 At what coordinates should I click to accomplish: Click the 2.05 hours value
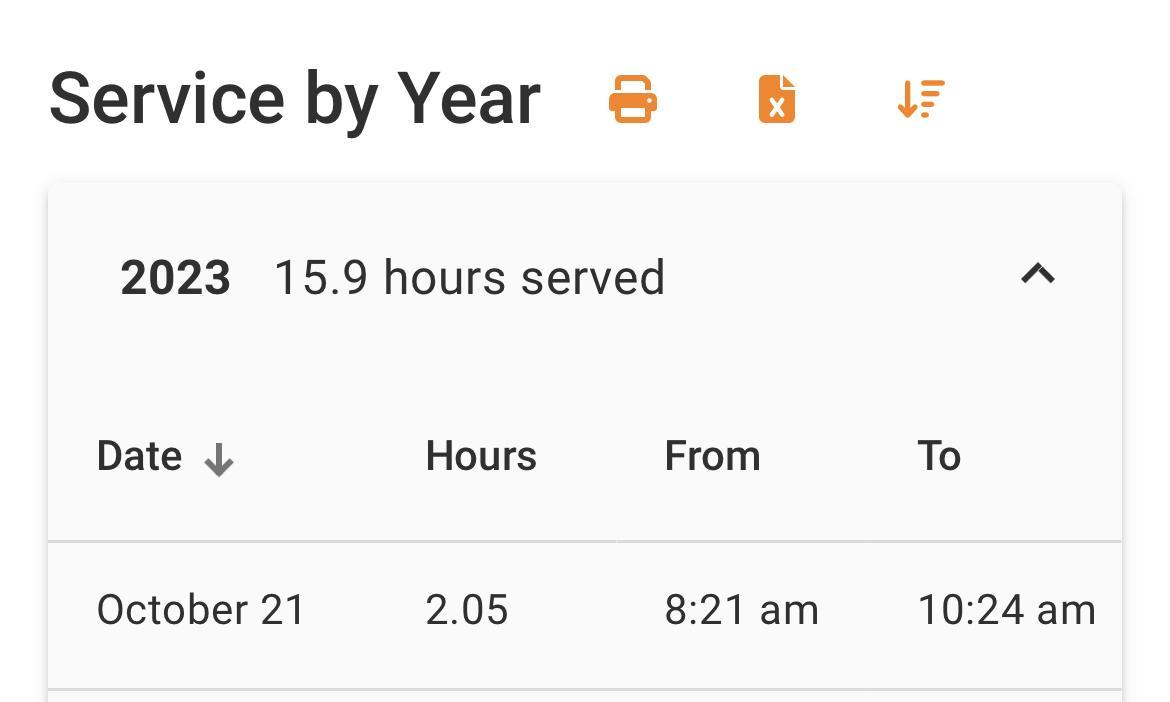point(467,610)
